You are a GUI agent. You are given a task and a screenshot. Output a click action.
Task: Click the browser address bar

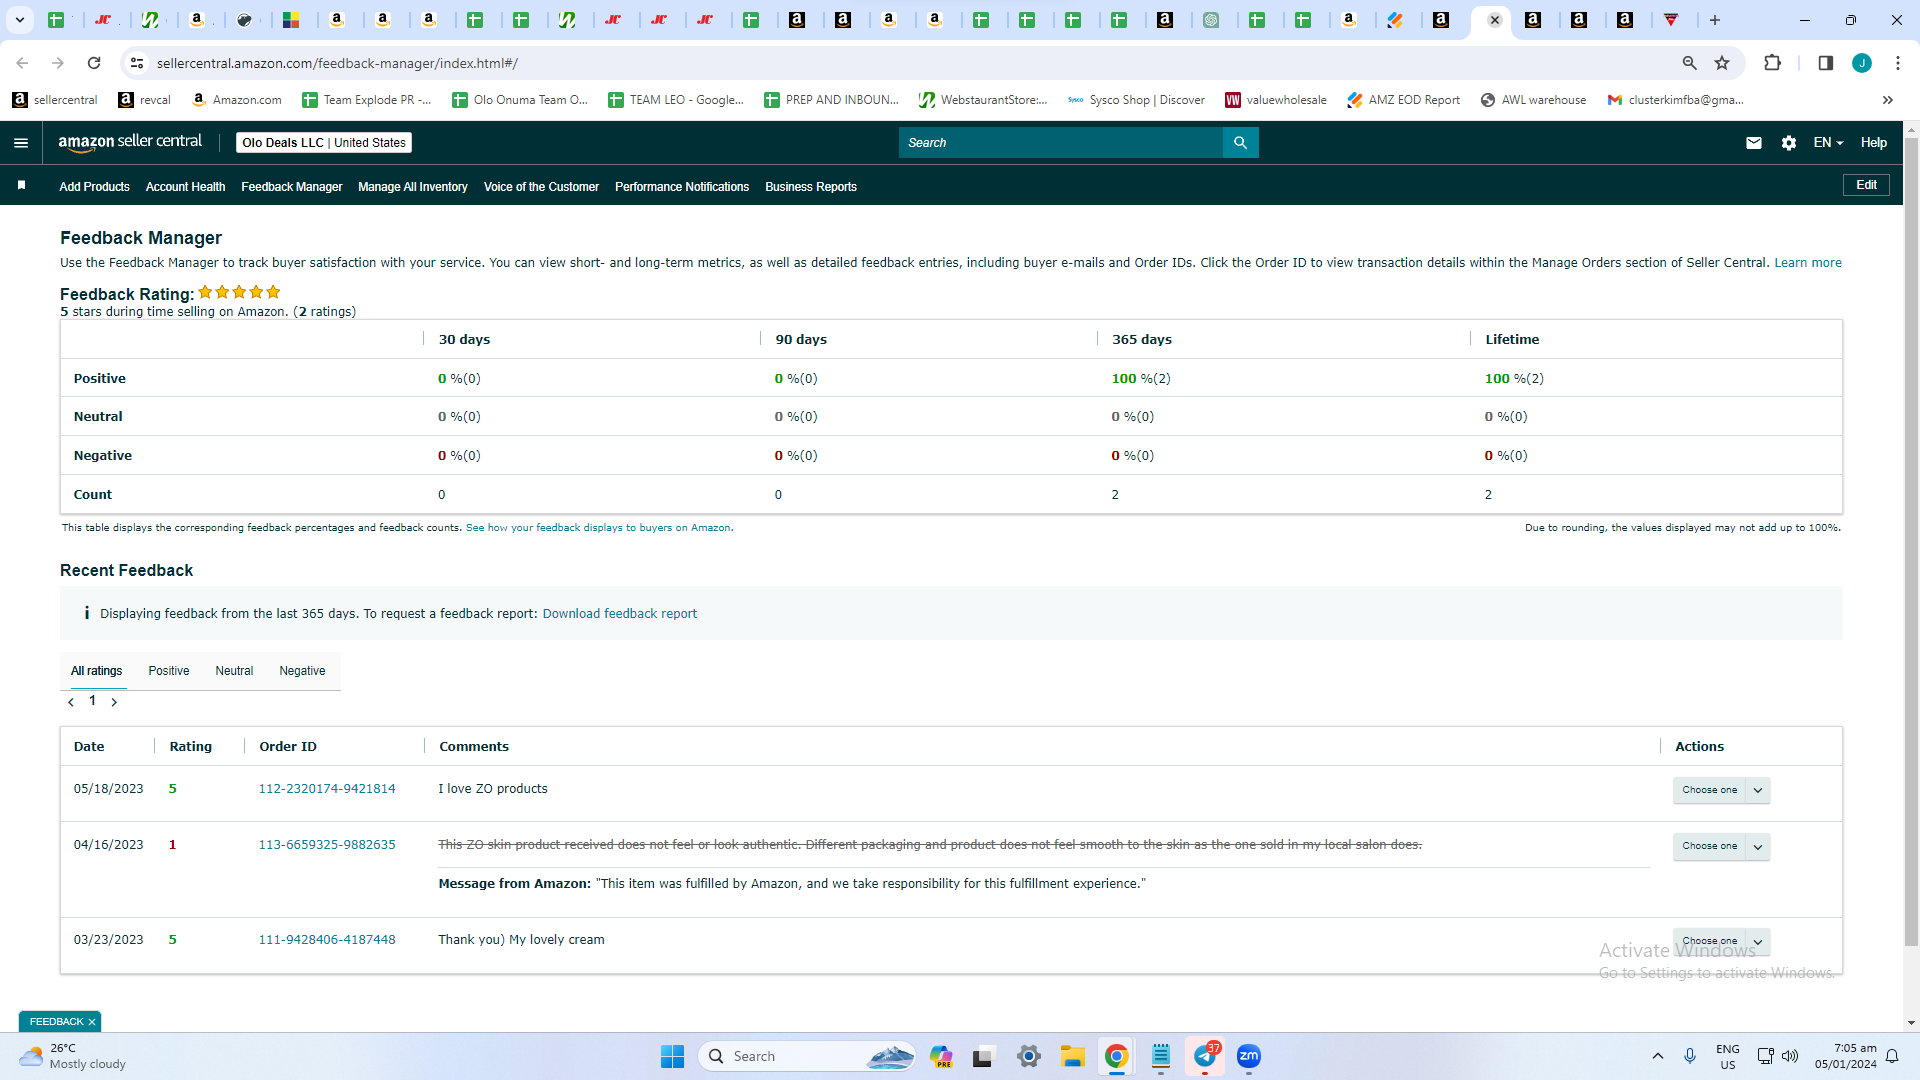(x=900, y=63)
